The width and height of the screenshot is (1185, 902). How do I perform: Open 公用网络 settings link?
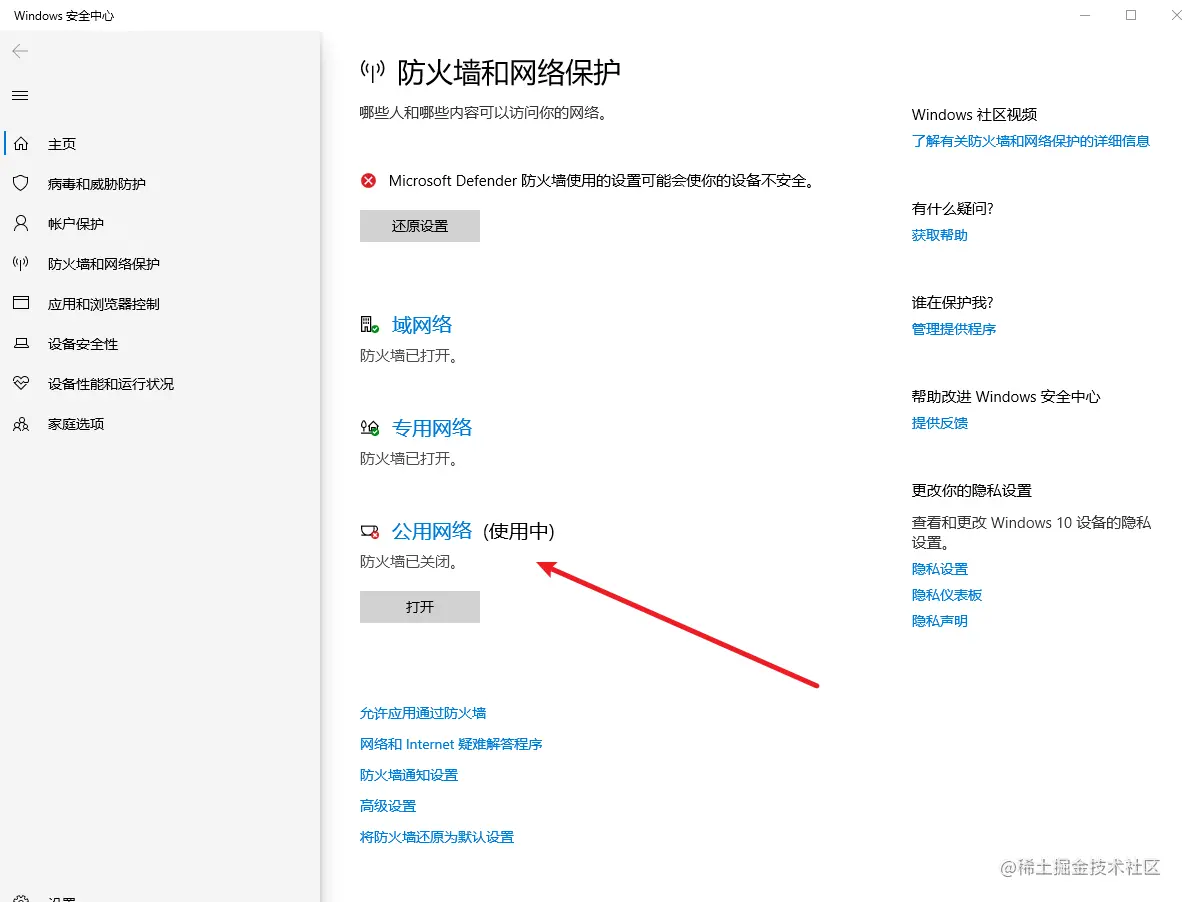point(432,531)
